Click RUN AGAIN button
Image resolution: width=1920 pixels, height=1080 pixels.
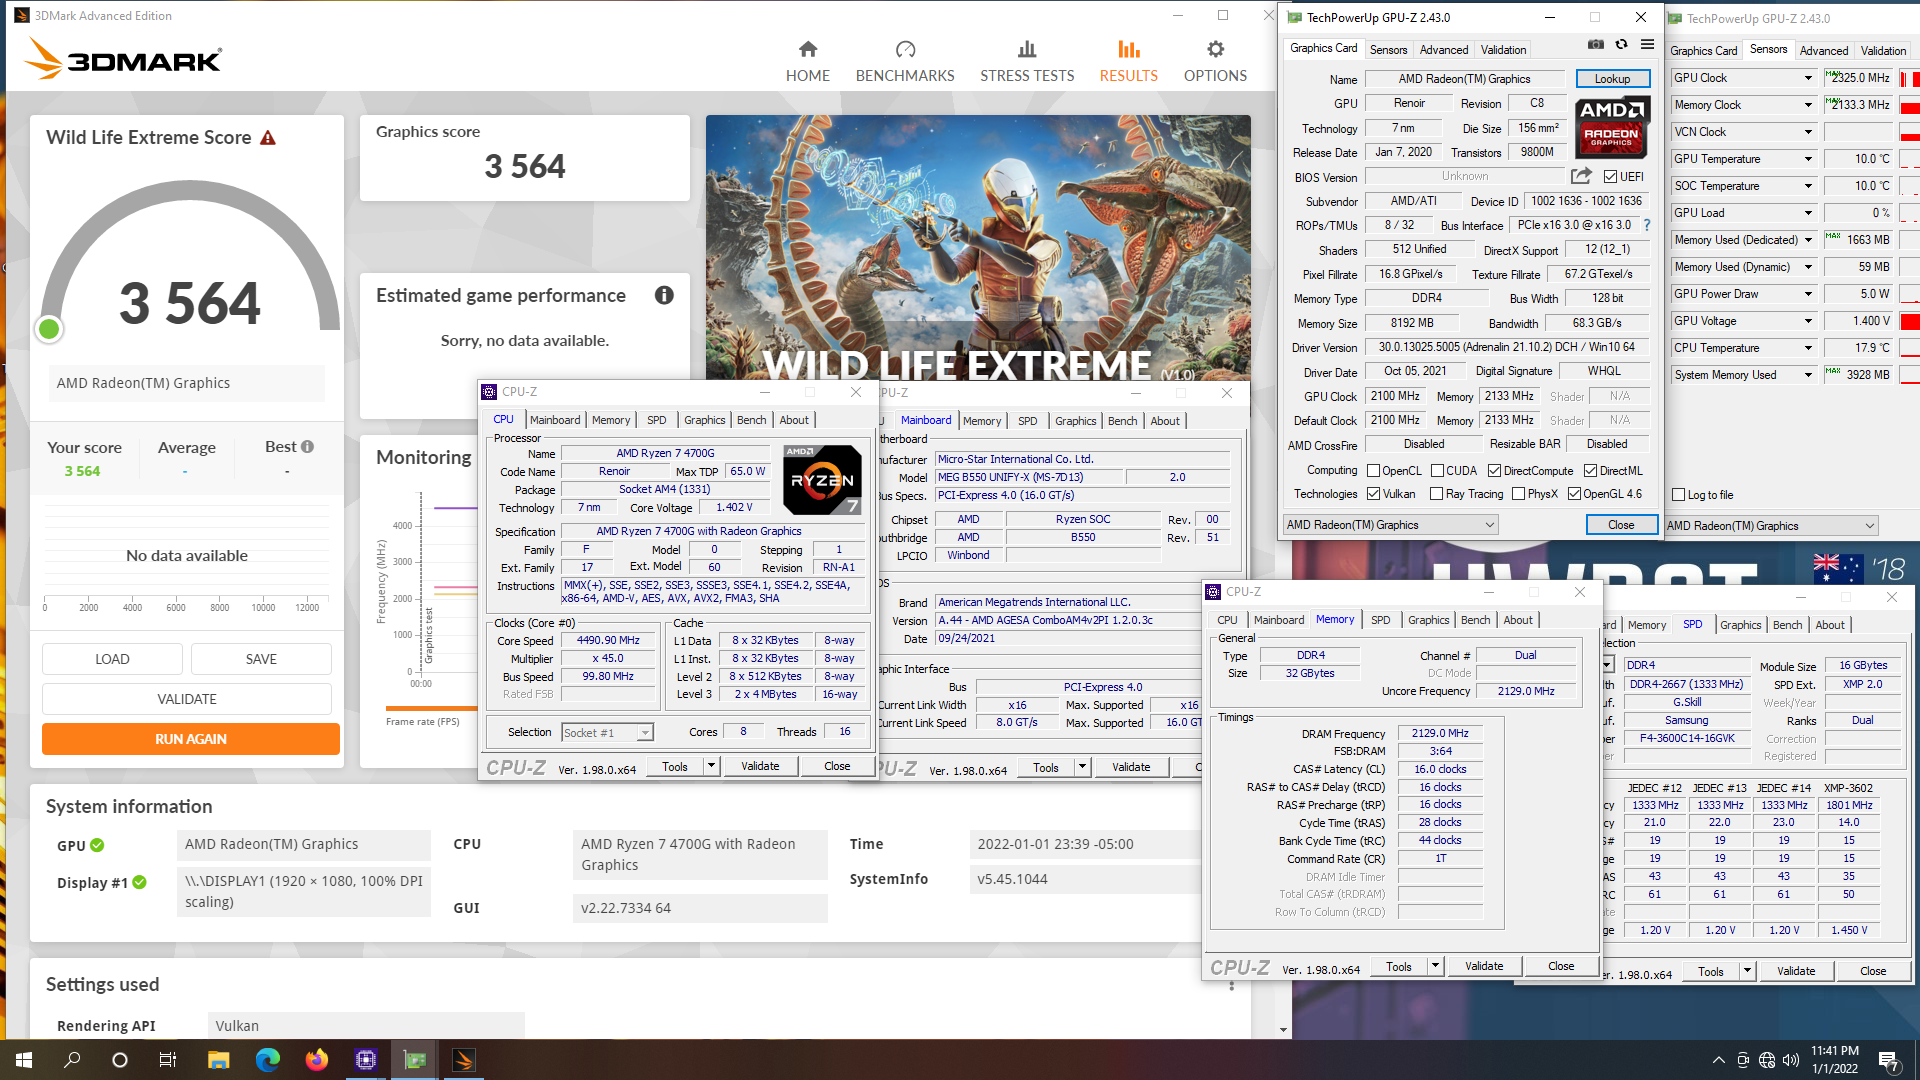(191, 739)
